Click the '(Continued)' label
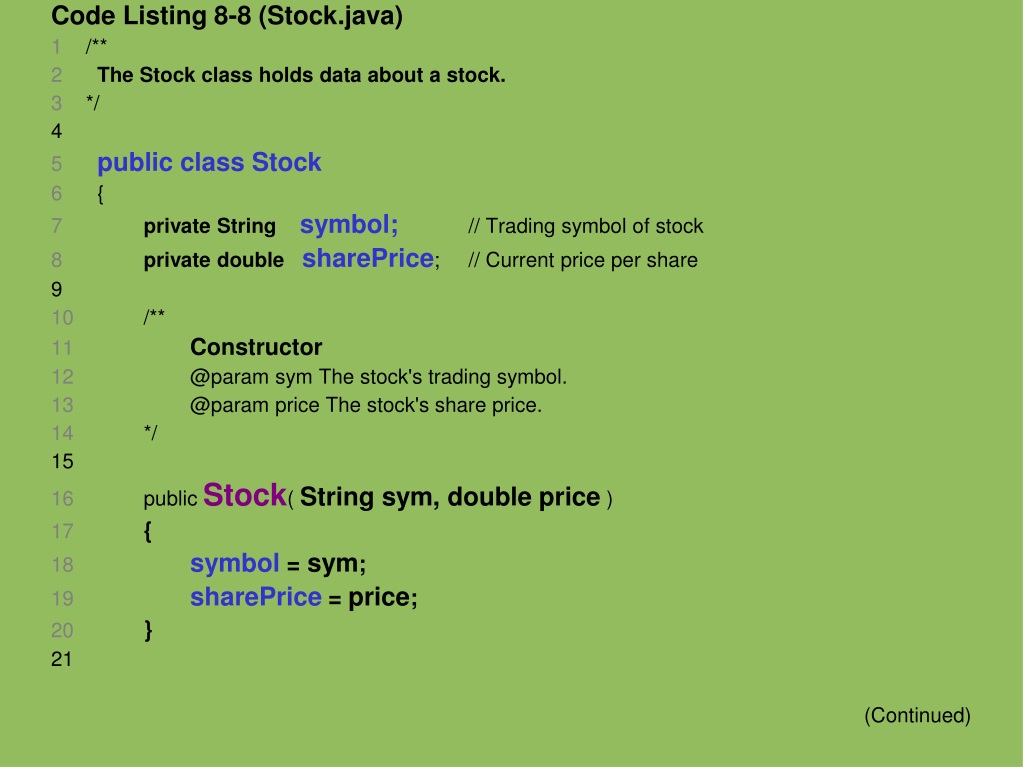This screenshot has width=1023, height=767. [x=917, y=715]
